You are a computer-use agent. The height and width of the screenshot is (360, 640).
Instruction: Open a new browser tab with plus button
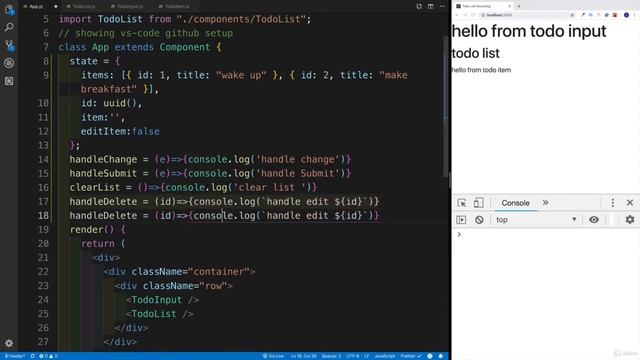[519, 6]
